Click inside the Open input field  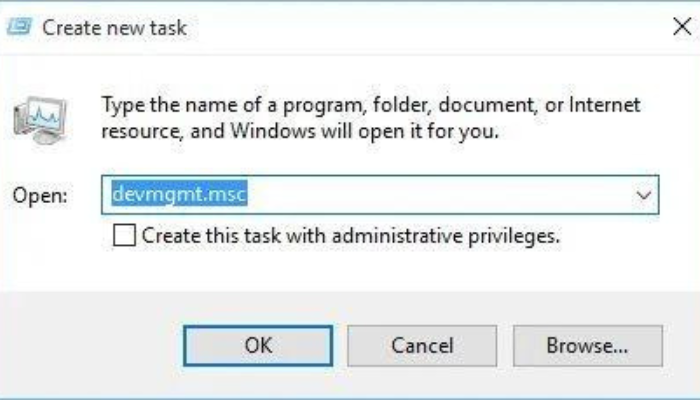click(400, 195)
